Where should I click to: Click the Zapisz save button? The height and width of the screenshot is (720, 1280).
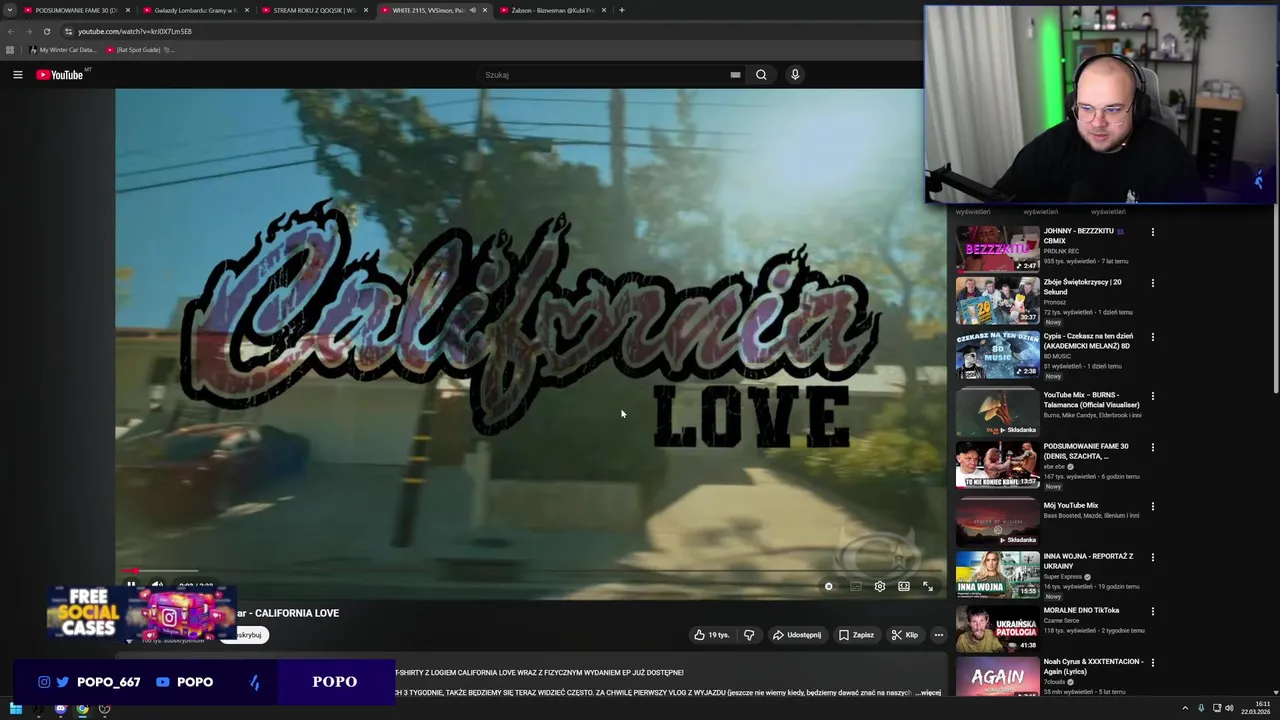[x=856, y=635]
